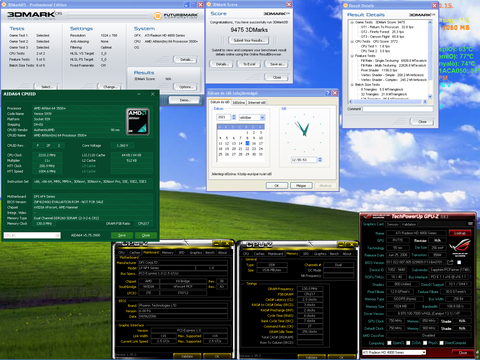Collapse the CPU Tests node in Result Details
The image size is (480, 360).
[x=352, y=42]
